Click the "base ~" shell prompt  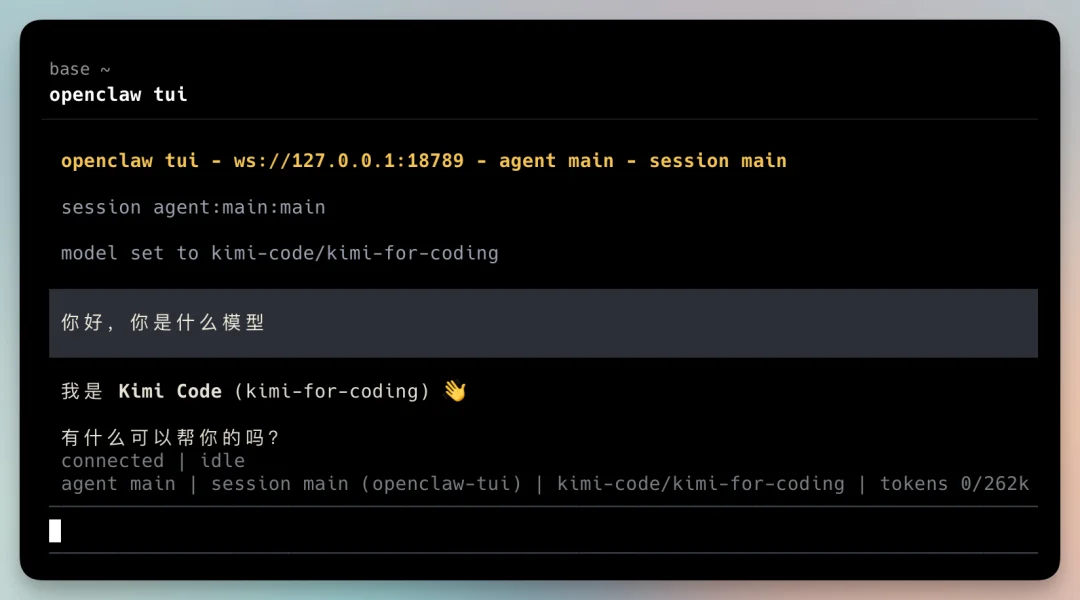[79, 69]
